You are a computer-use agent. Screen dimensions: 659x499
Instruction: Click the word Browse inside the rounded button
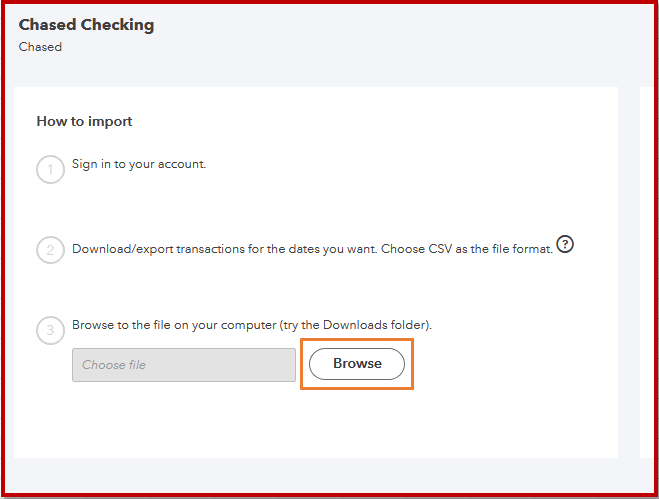pyautogui.click(x=357, y=364)
